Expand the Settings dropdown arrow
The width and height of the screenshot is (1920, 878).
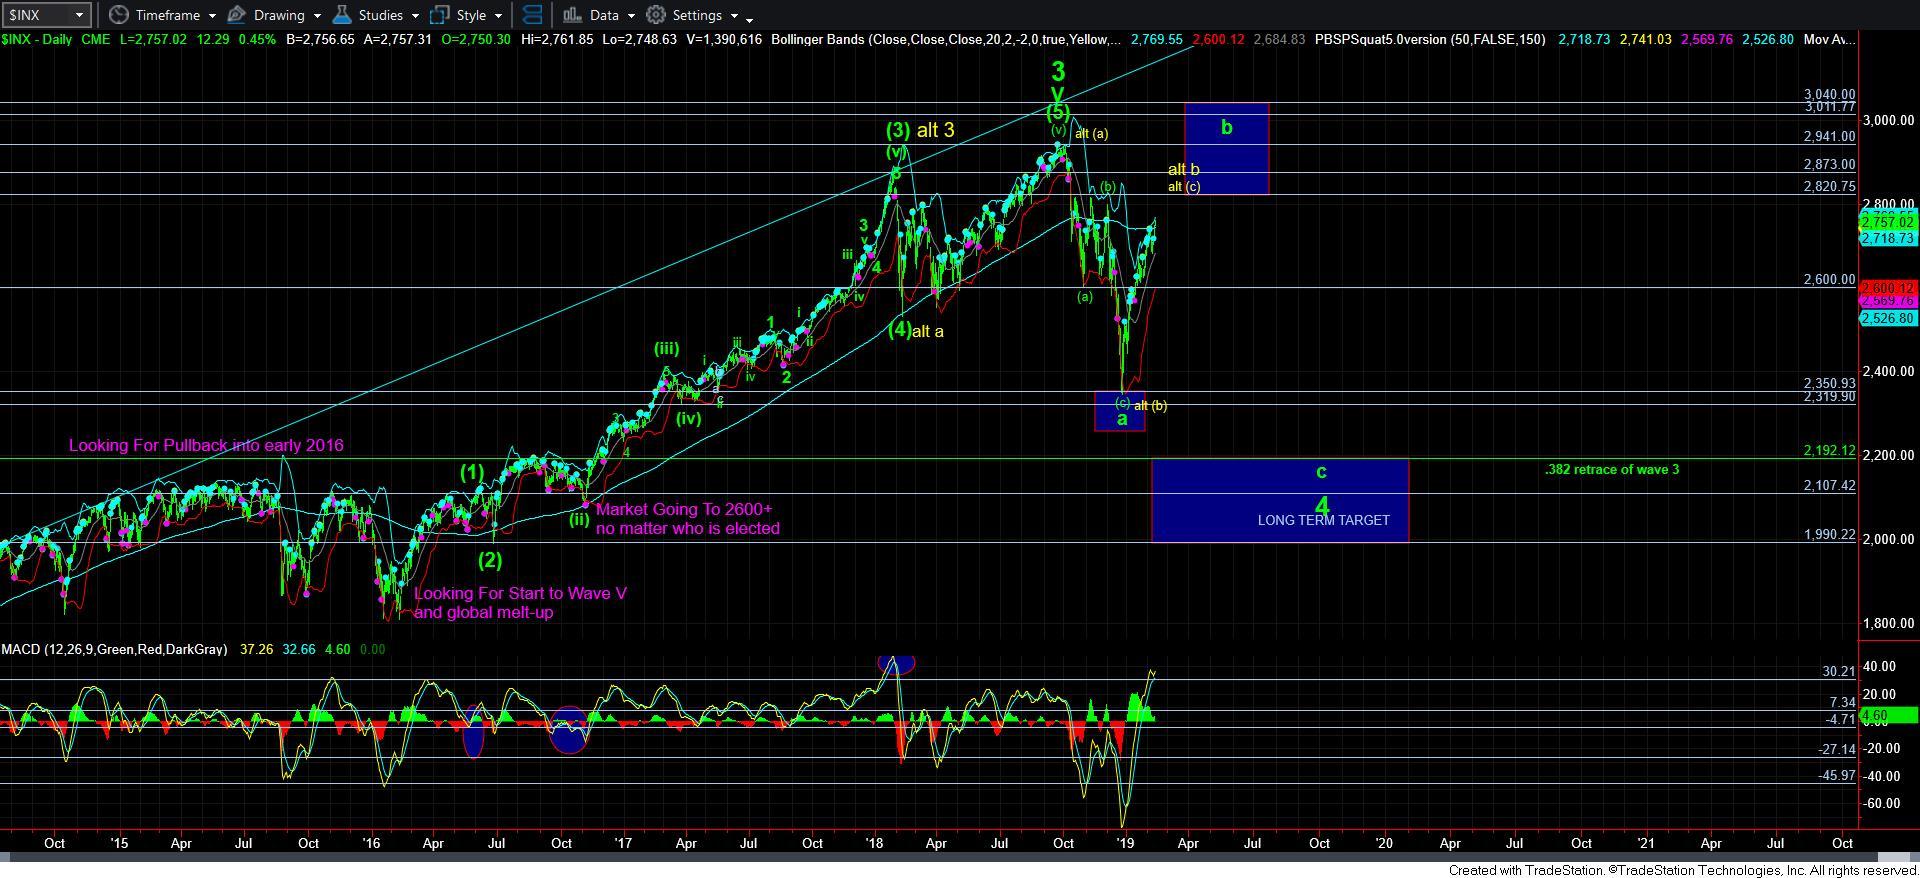[734, 16]
